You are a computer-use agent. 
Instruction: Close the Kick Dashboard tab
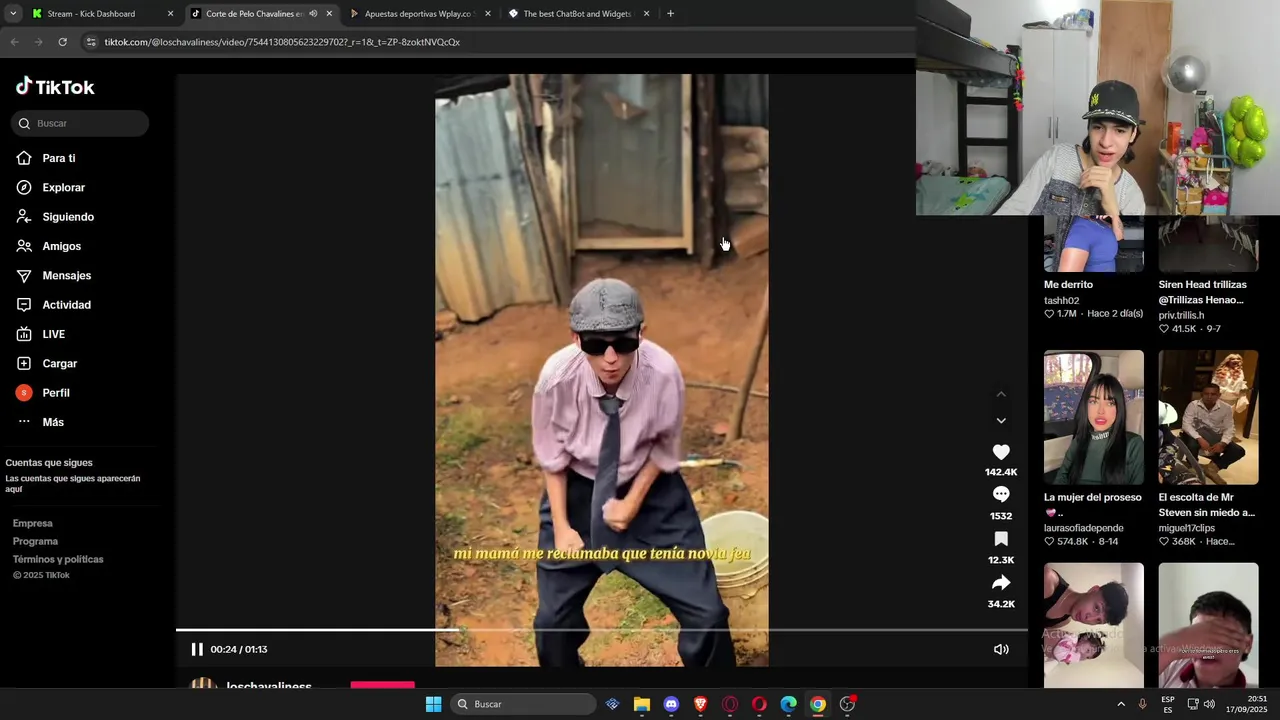click(170, 14)
